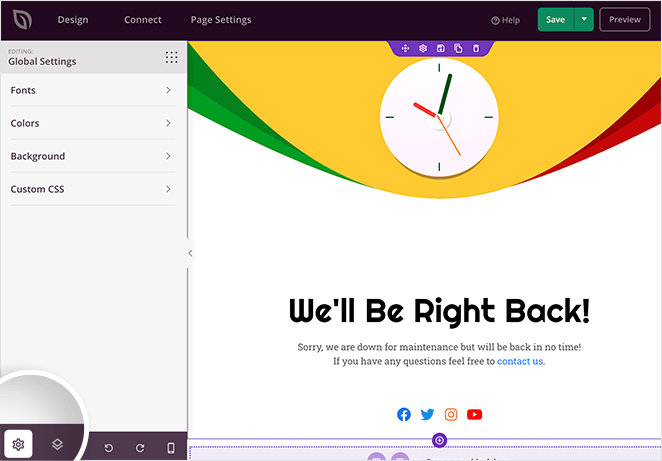Select the clock image
Image resolution: width=662 pixels, height=461 pixels.
tap(439, 117)
